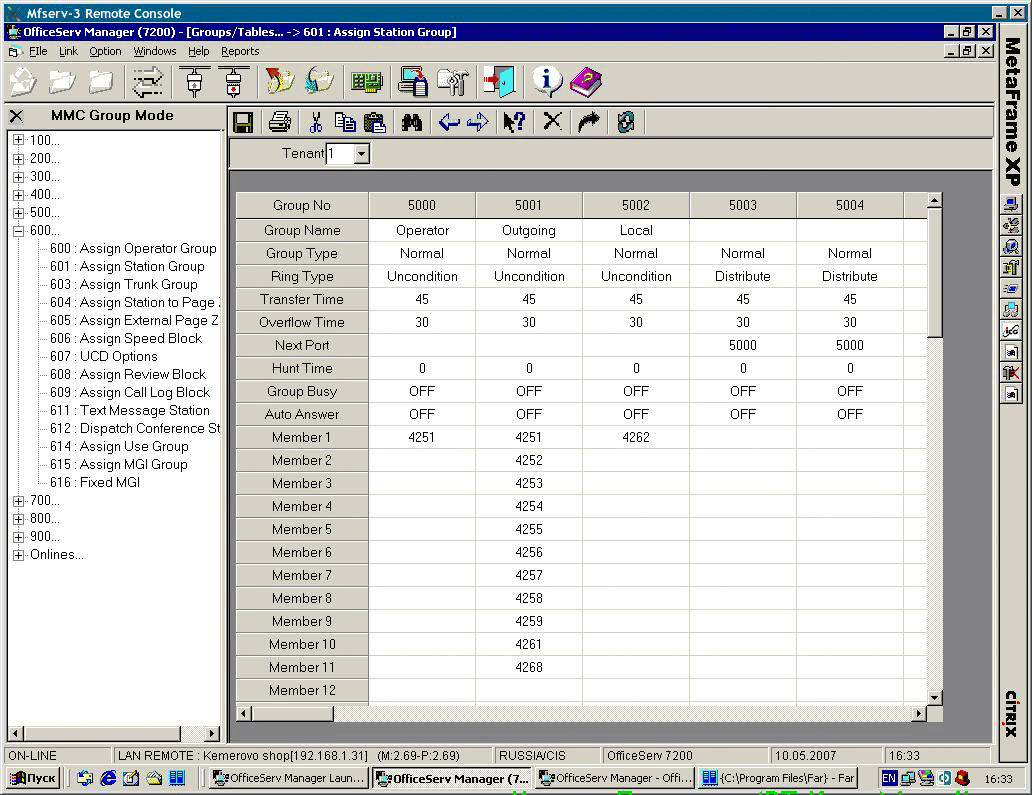Click the Group Name cell 'Operator'

(x=422, y=230)
